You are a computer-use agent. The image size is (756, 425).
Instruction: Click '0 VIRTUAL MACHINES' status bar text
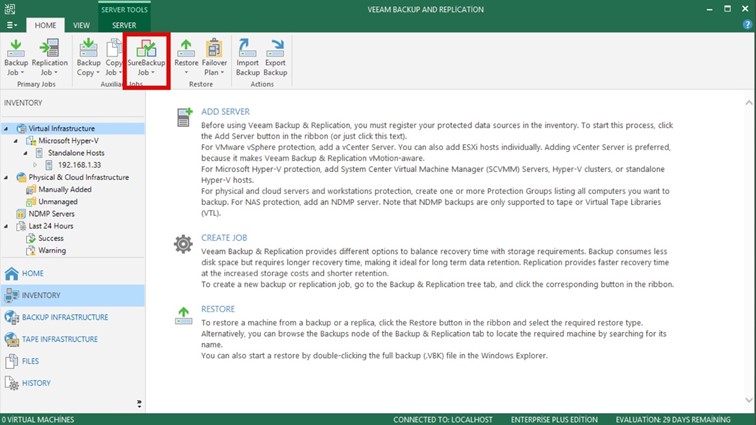pos(38,420)
